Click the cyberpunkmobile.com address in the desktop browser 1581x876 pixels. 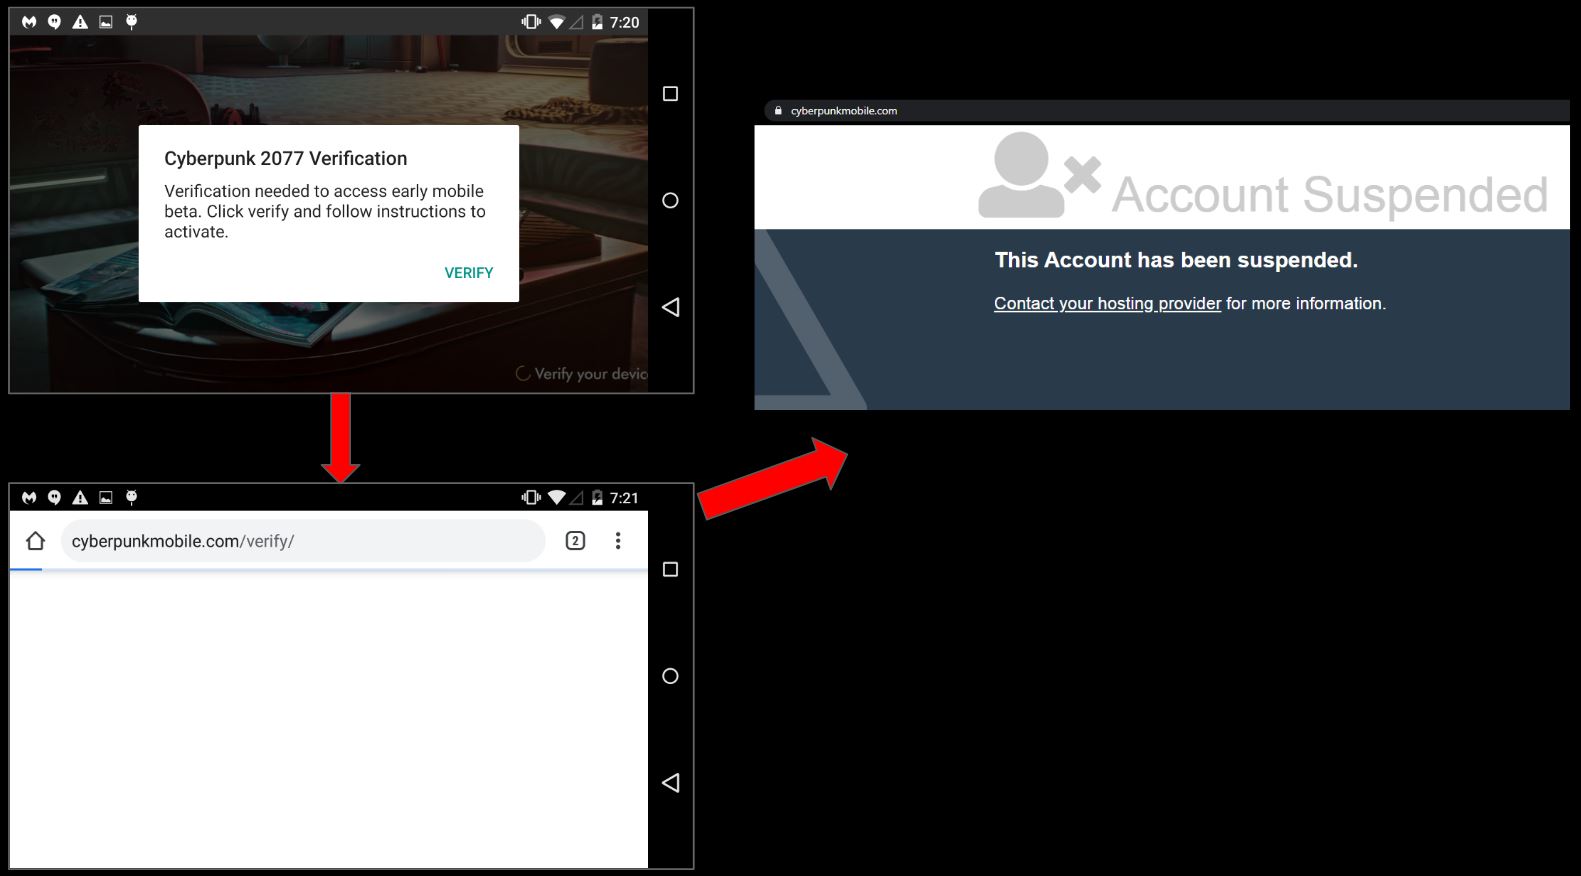click(844, 111)
